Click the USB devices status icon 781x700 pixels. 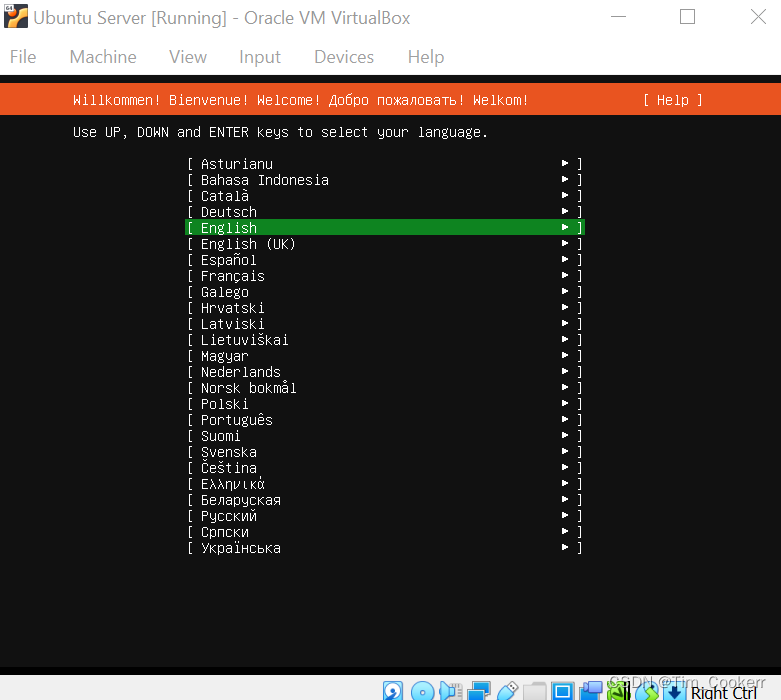tap(507, 691)
